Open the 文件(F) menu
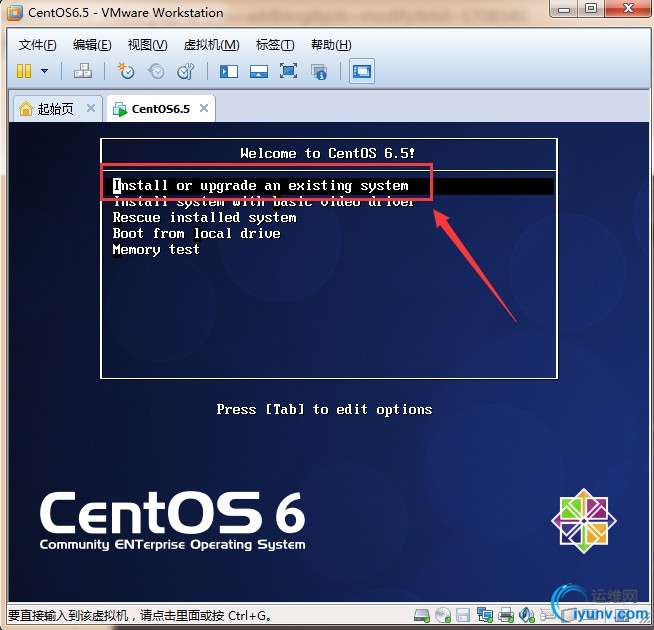The width and height of the screenshot is (654, 630). point(38,45)
